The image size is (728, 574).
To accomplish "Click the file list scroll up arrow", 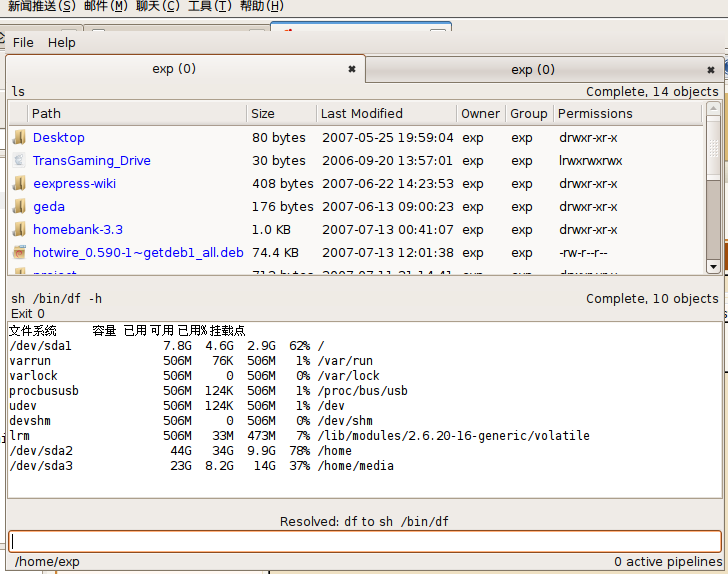I will coord(713,109).
